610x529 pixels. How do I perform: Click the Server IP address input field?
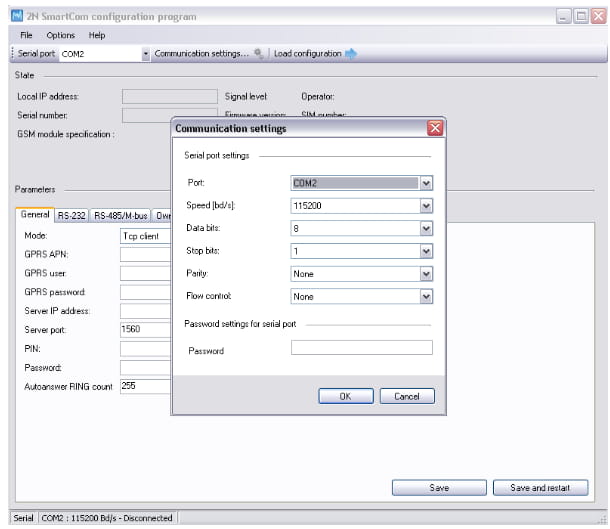[x=145, y=311]
